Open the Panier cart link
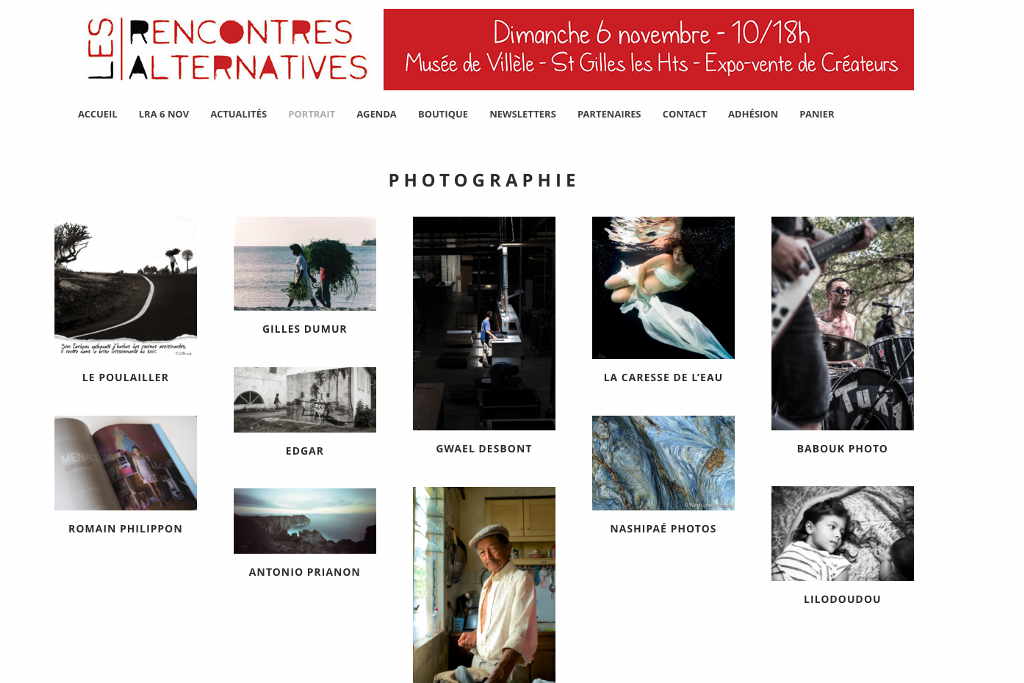The image size is (1024, 683). (816, 114)
